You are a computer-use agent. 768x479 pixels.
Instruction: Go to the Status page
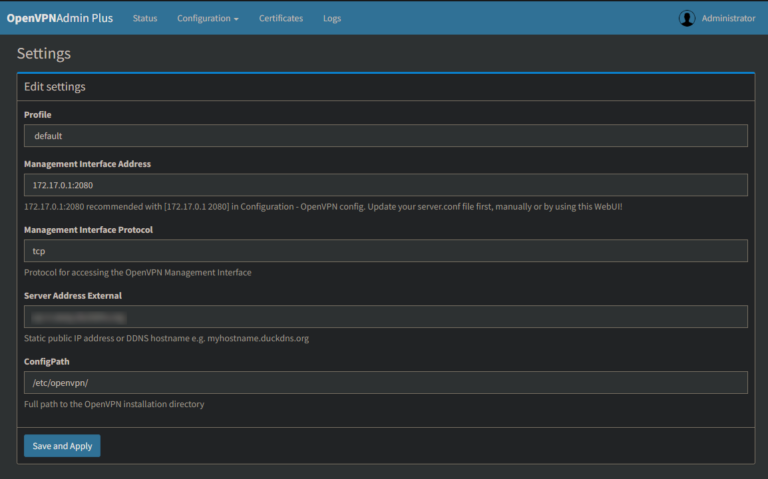tap(145, 18)
